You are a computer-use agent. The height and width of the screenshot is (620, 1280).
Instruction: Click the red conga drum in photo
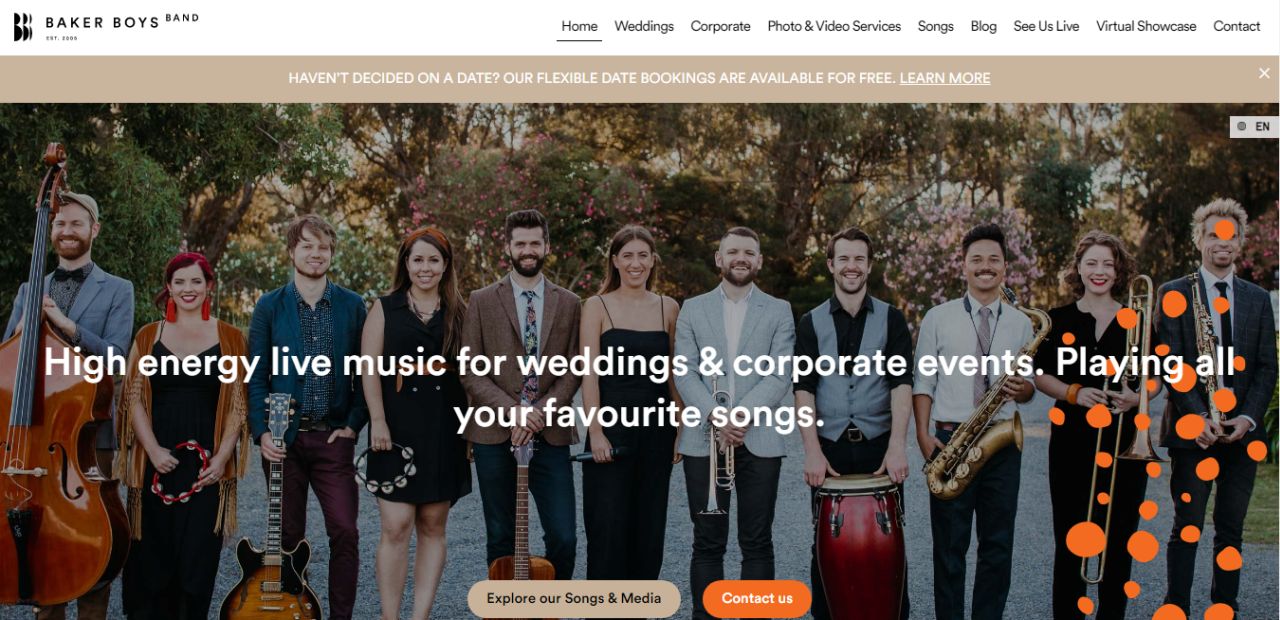[861, 547]
